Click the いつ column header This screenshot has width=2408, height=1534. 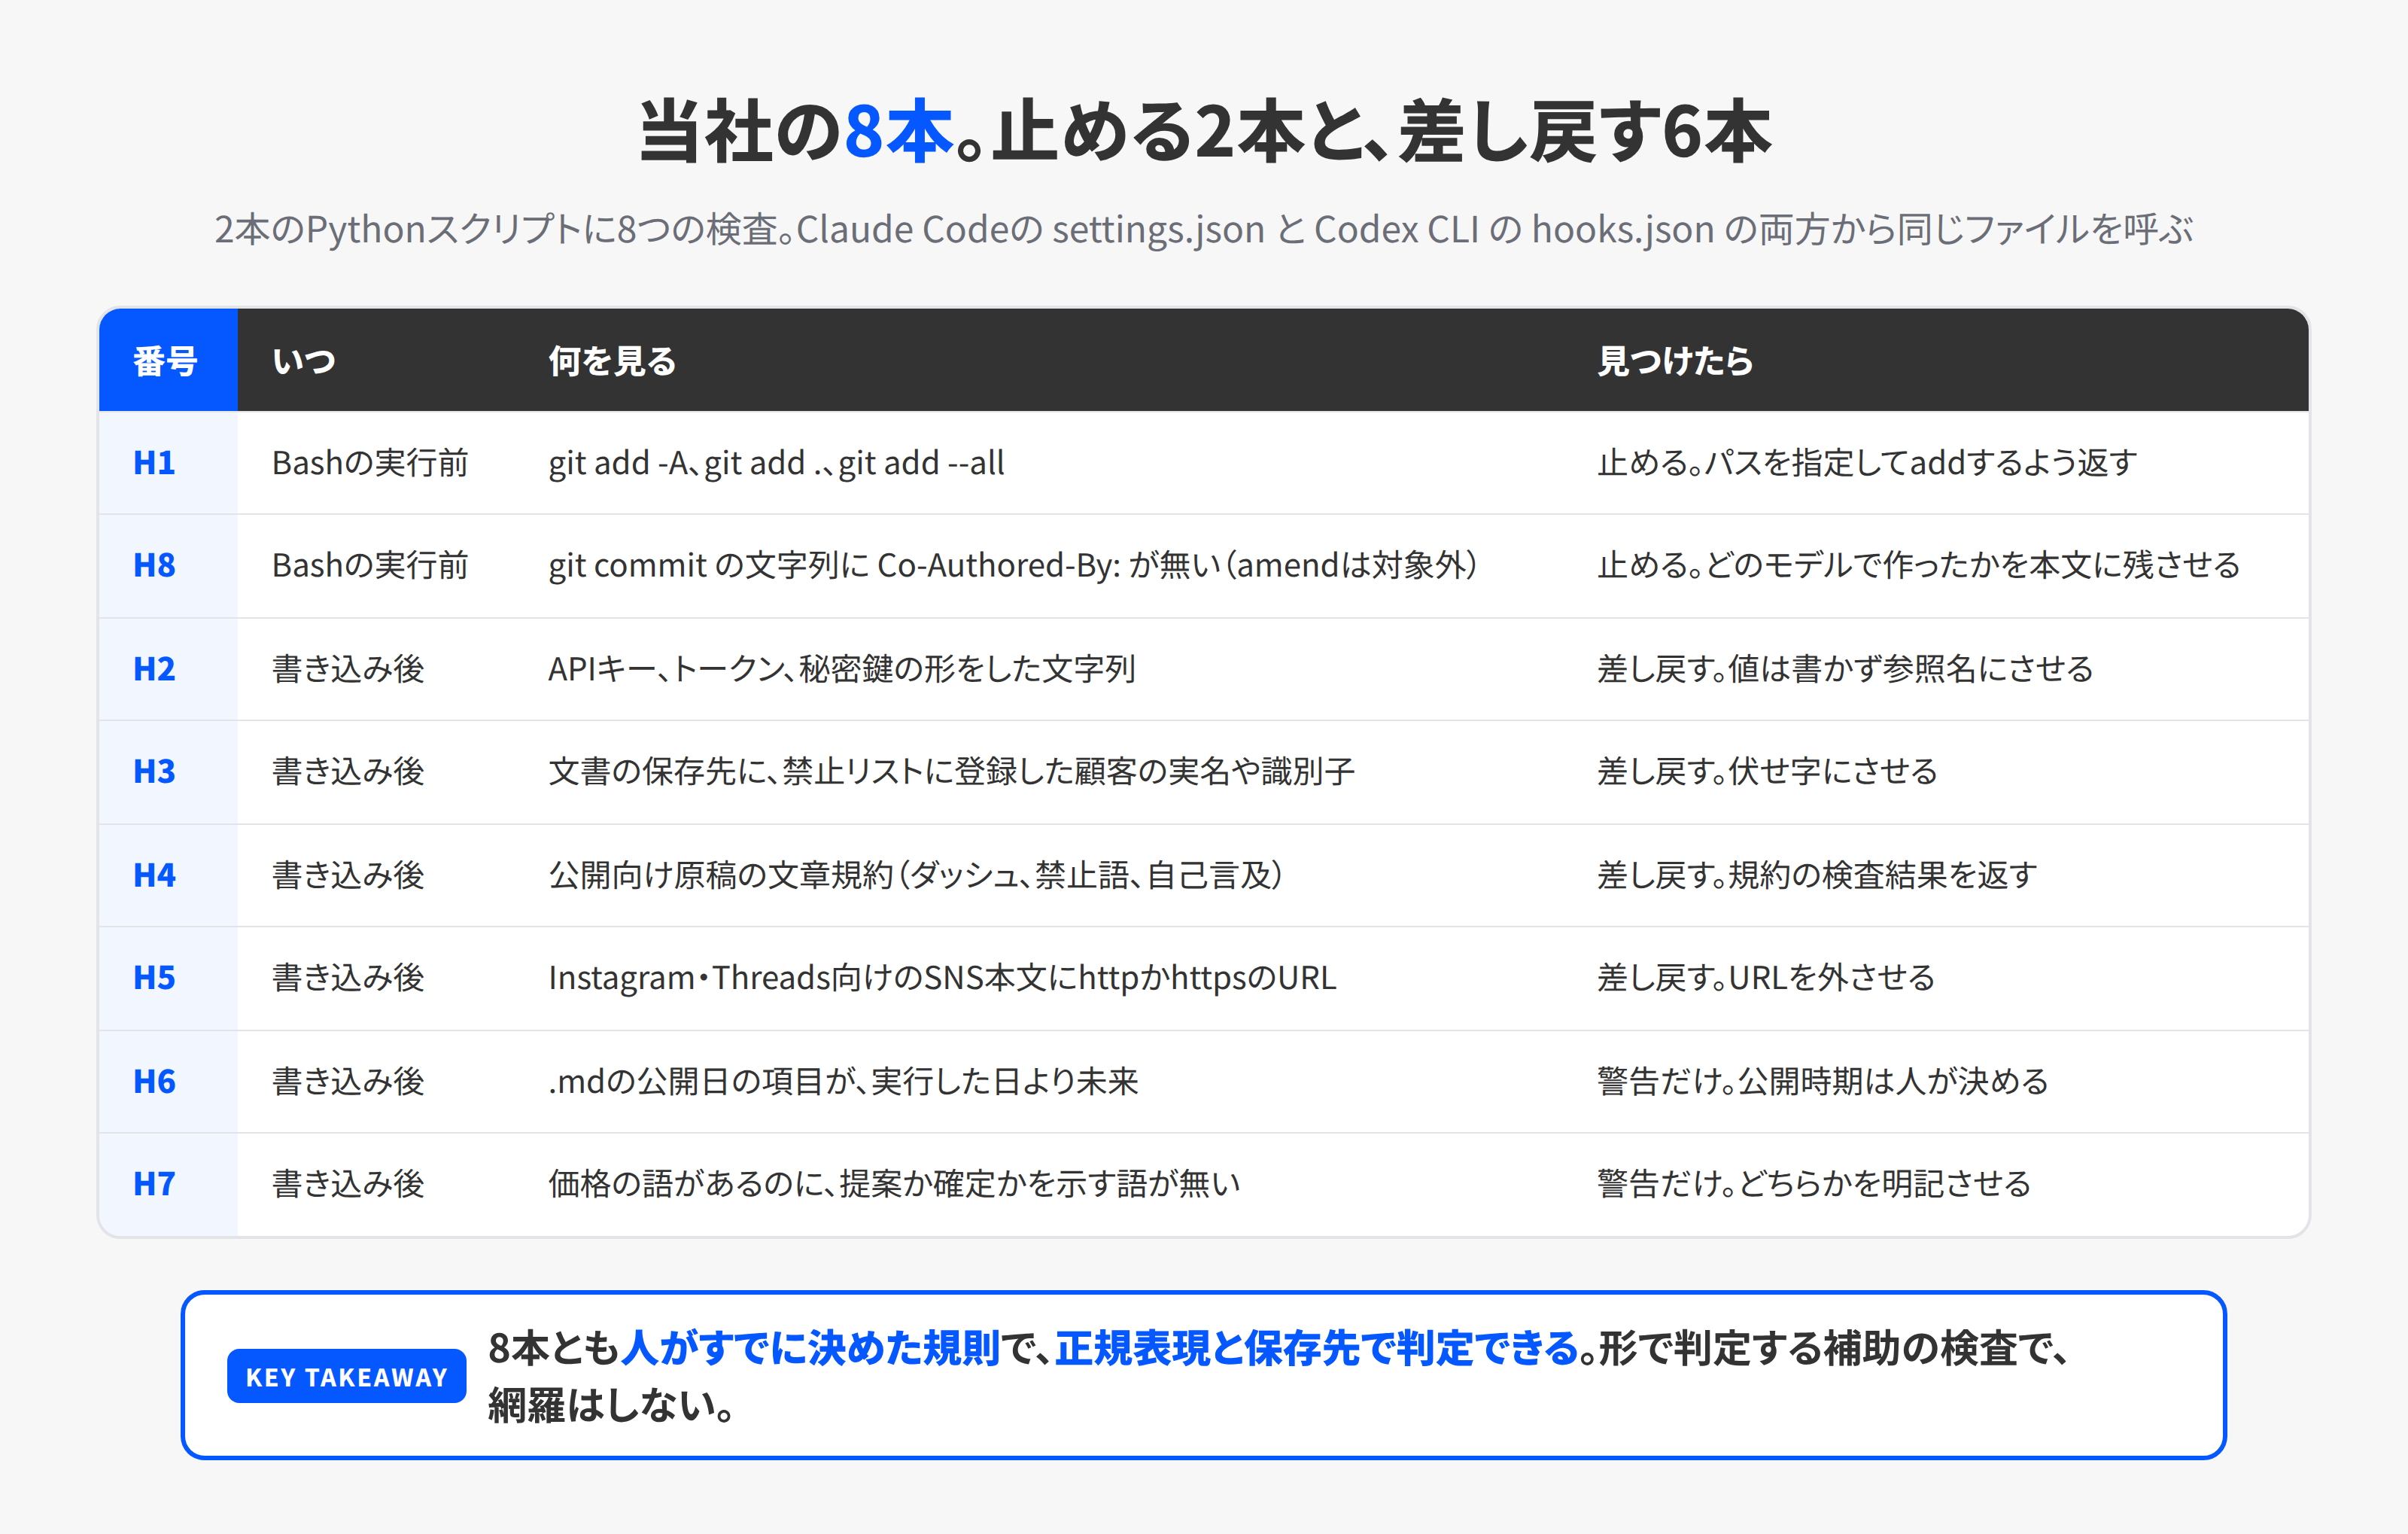click(304, 361)
